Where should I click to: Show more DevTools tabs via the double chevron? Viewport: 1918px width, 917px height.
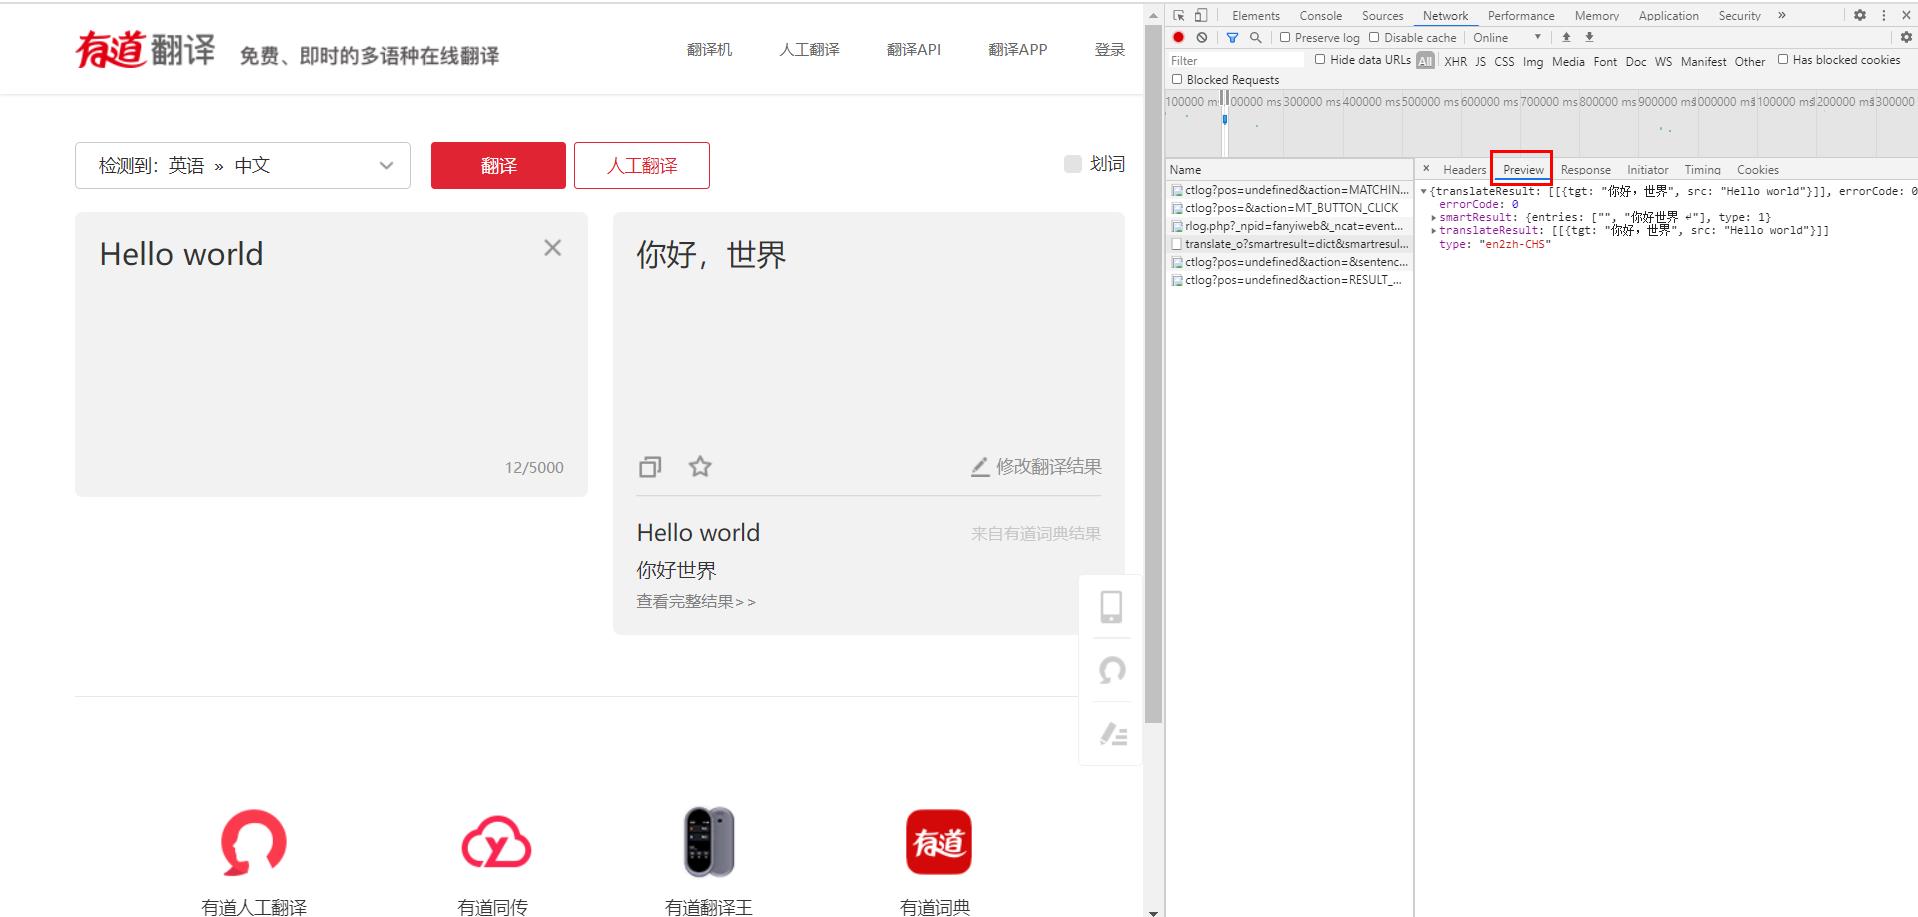point(1782,15)
